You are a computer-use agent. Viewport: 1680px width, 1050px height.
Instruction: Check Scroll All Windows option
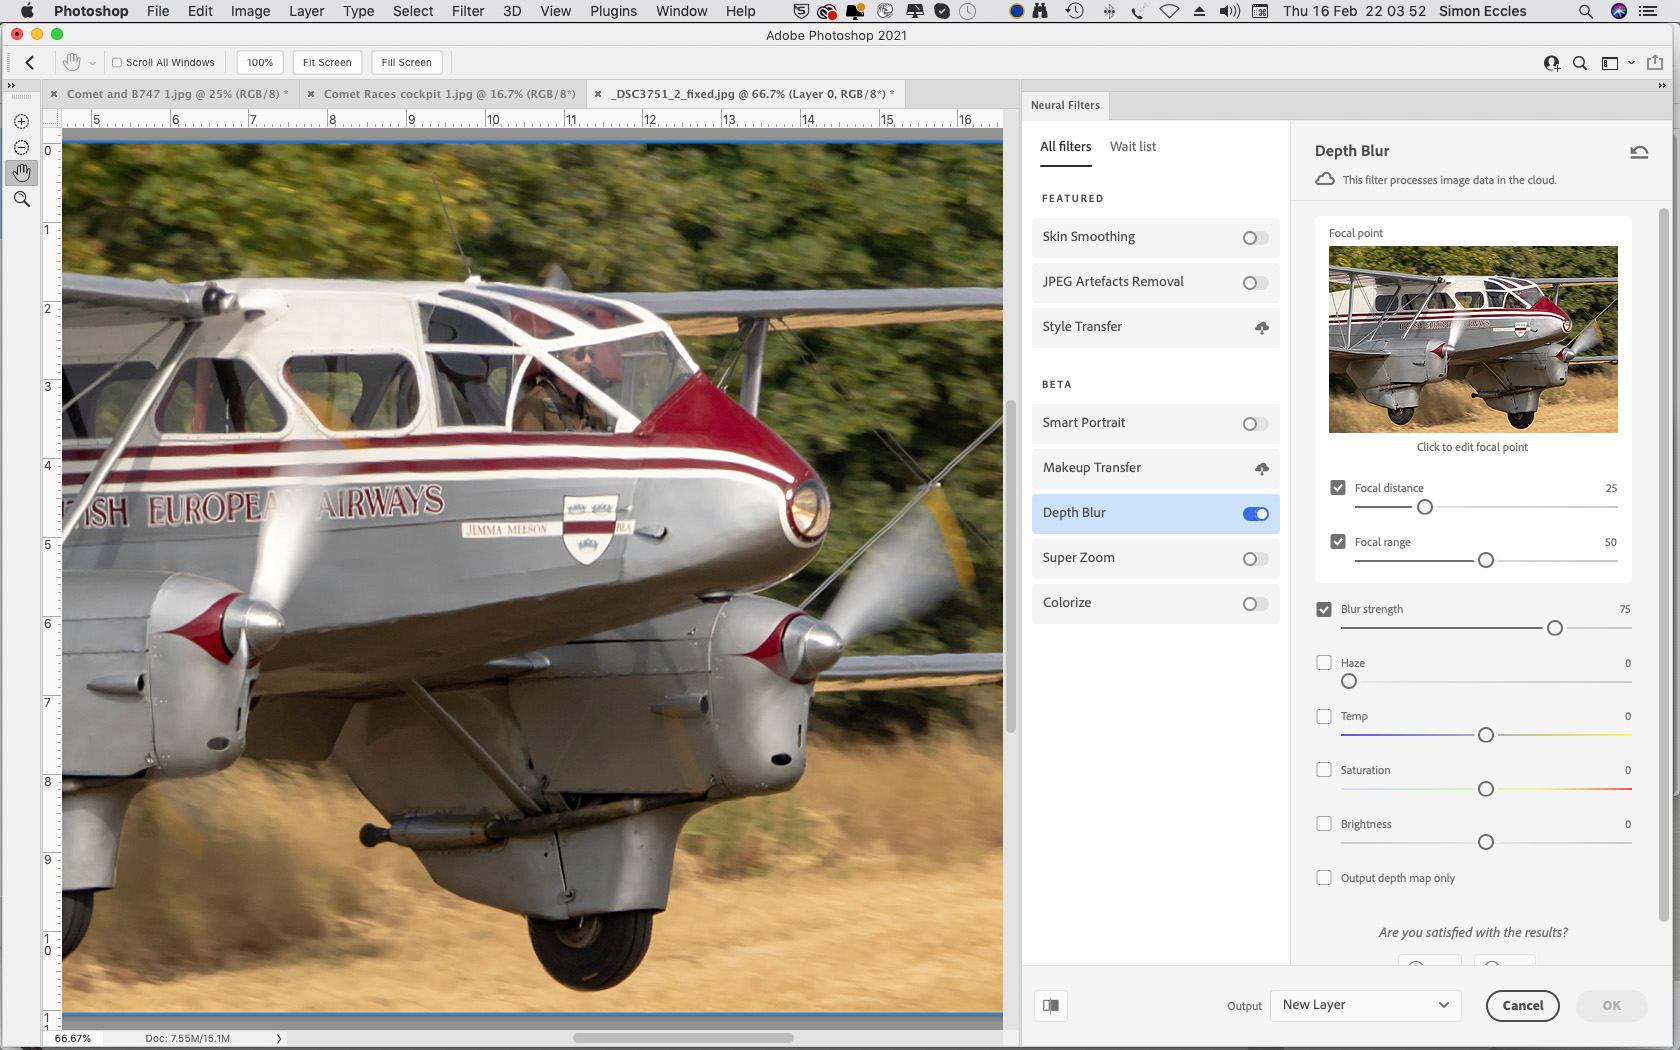click(117, 62)
